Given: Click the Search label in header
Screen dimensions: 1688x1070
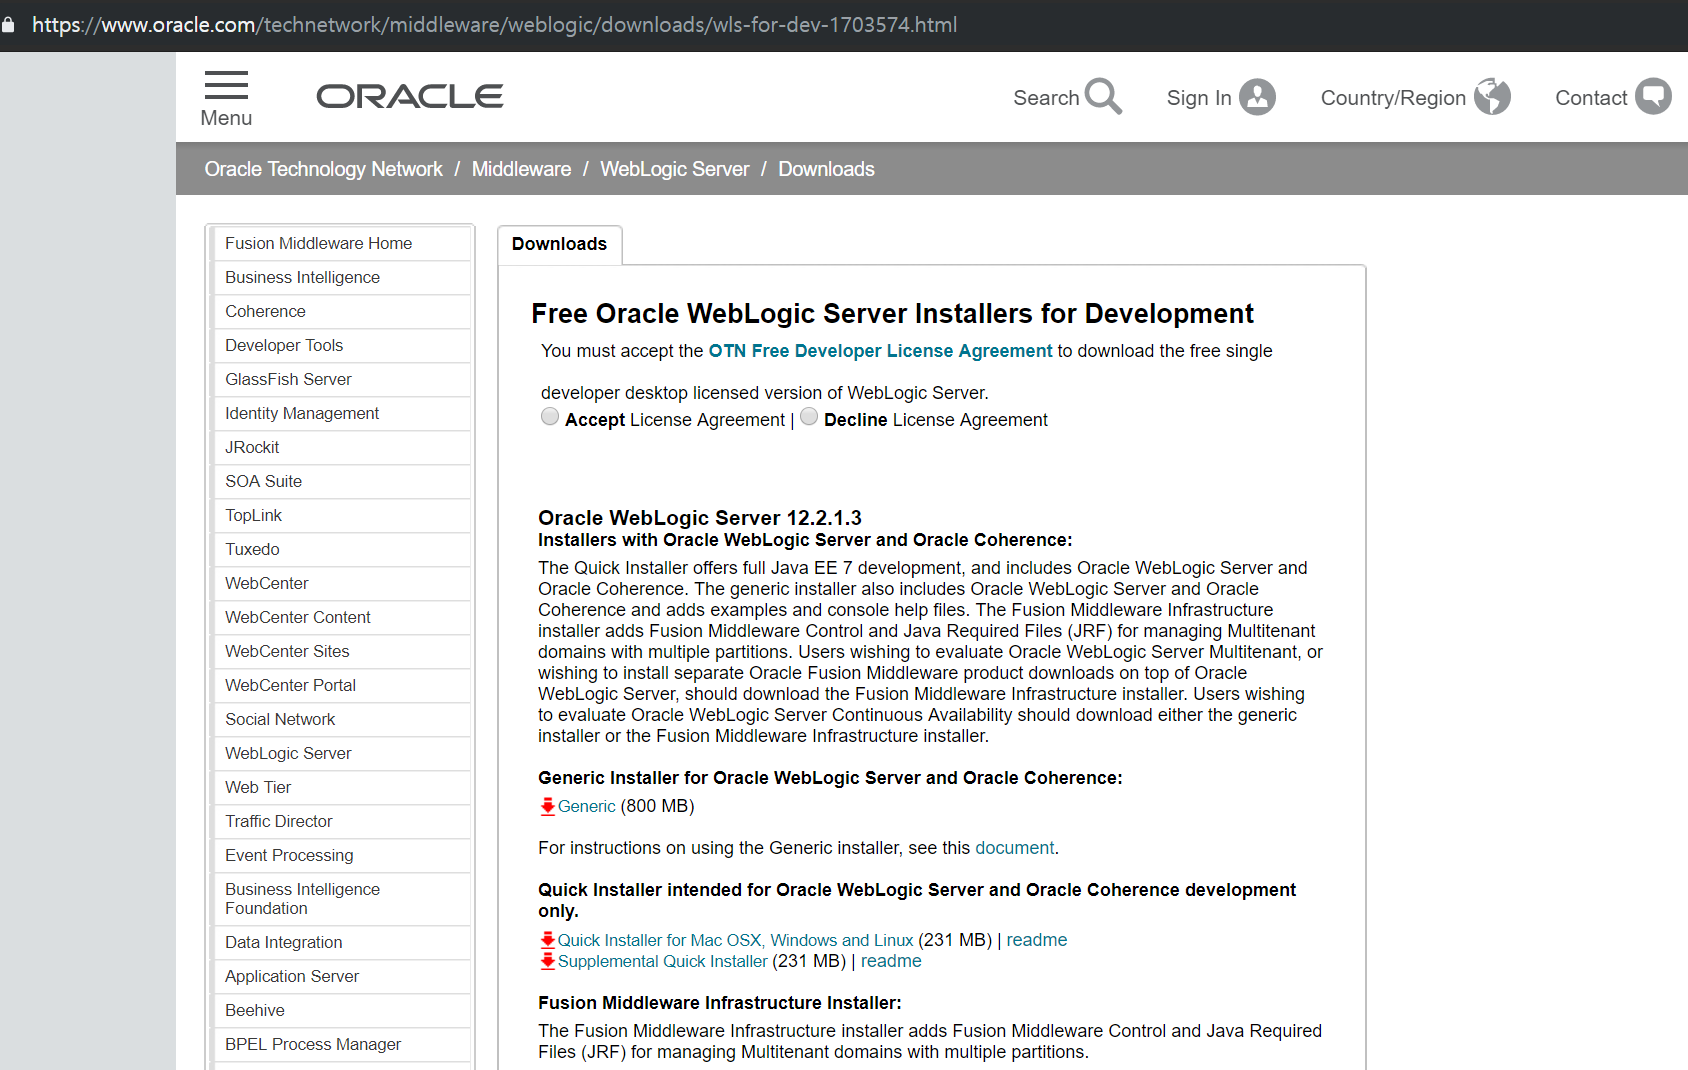Looking at the screenshot, I should (1046, 98).
